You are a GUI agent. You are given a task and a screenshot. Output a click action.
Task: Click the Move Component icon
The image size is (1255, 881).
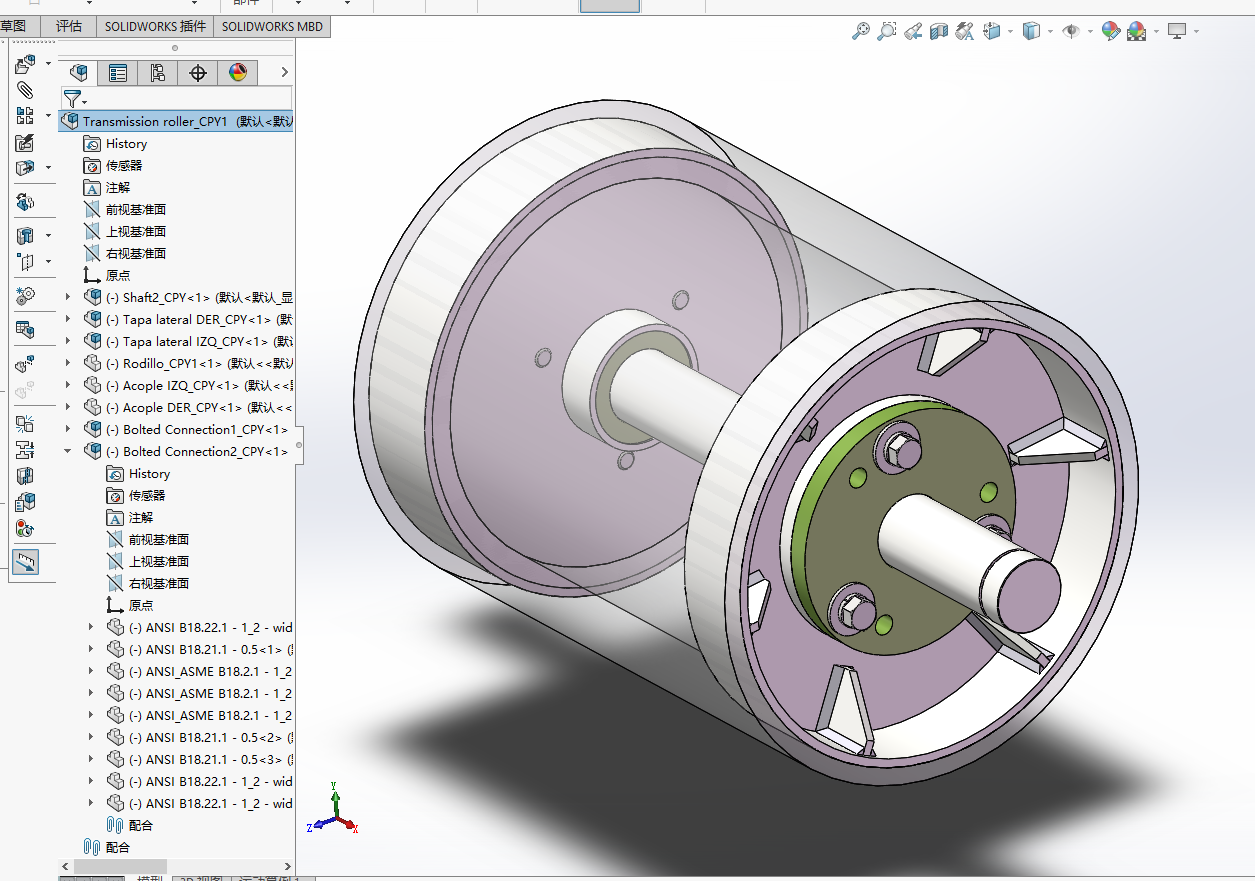25,168
